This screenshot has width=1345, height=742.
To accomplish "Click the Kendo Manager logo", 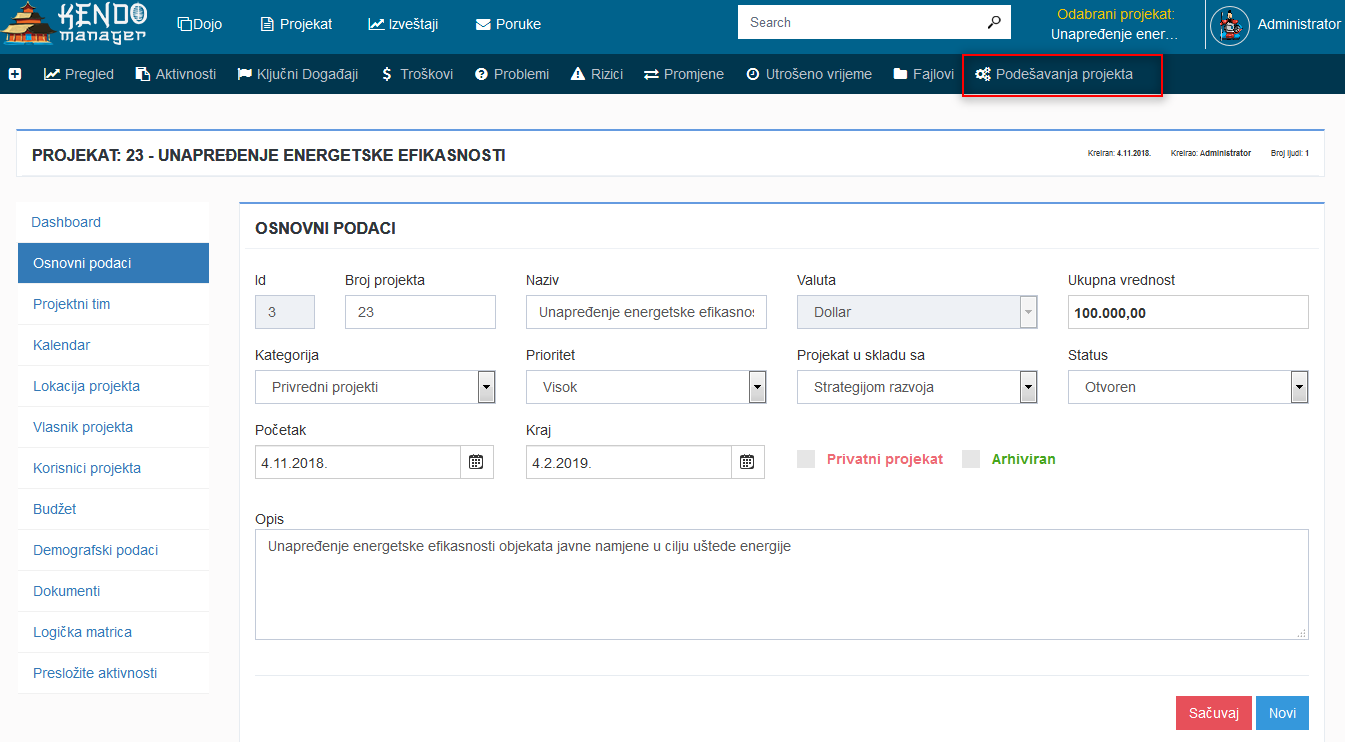I will click(75, 24).
